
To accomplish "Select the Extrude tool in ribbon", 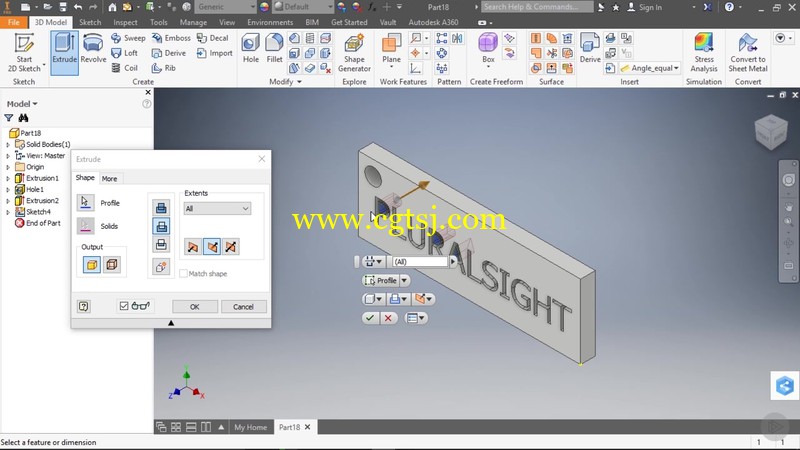I will pyautogui.click(x=64, y=53).
